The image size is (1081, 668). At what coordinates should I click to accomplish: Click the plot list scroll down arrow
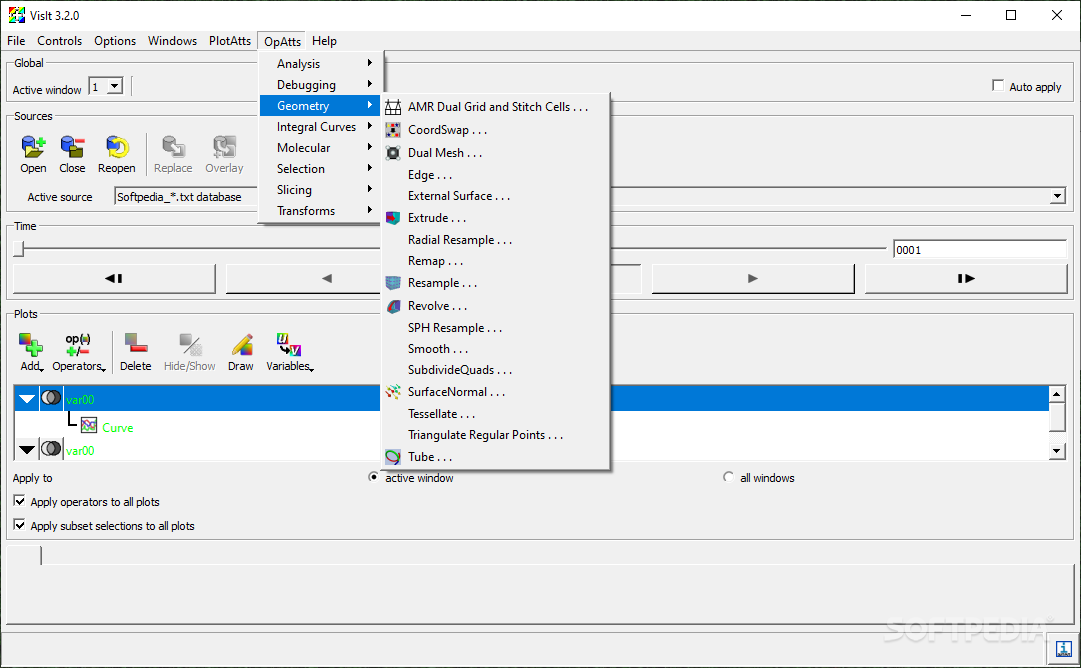coord(1057,452)
